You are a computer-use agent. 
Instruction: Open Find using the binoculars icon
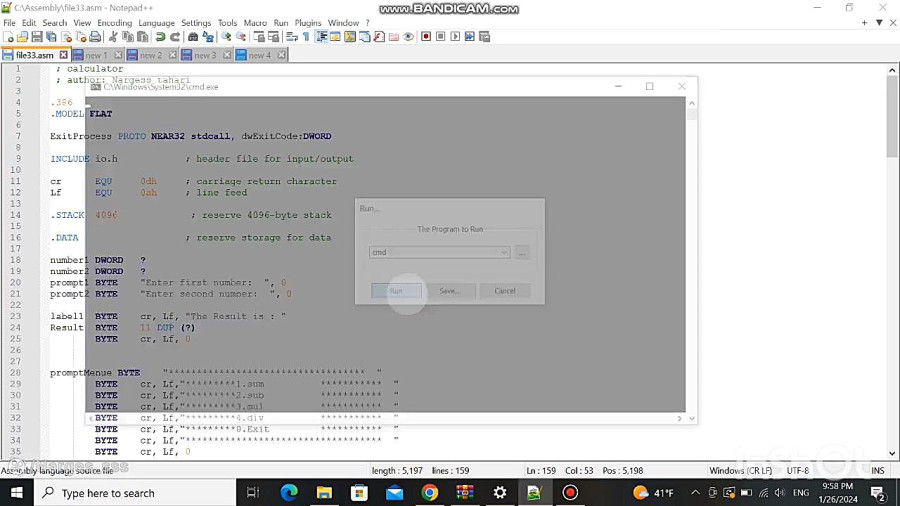coord(193,37)
